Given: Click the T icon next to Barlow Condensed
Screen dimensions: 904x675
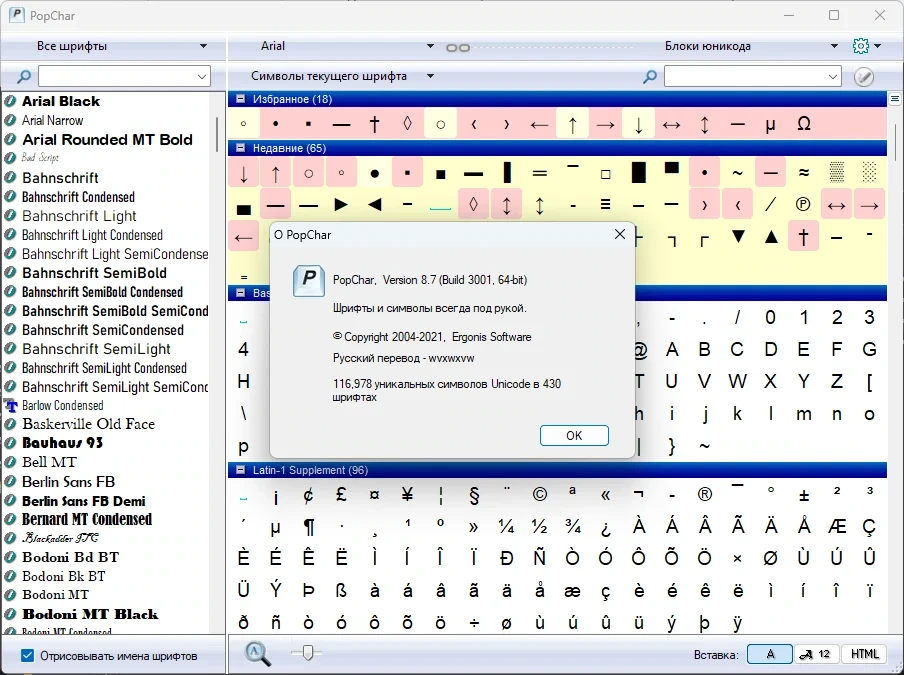Looking at the screenshot, I should [10, 406].
